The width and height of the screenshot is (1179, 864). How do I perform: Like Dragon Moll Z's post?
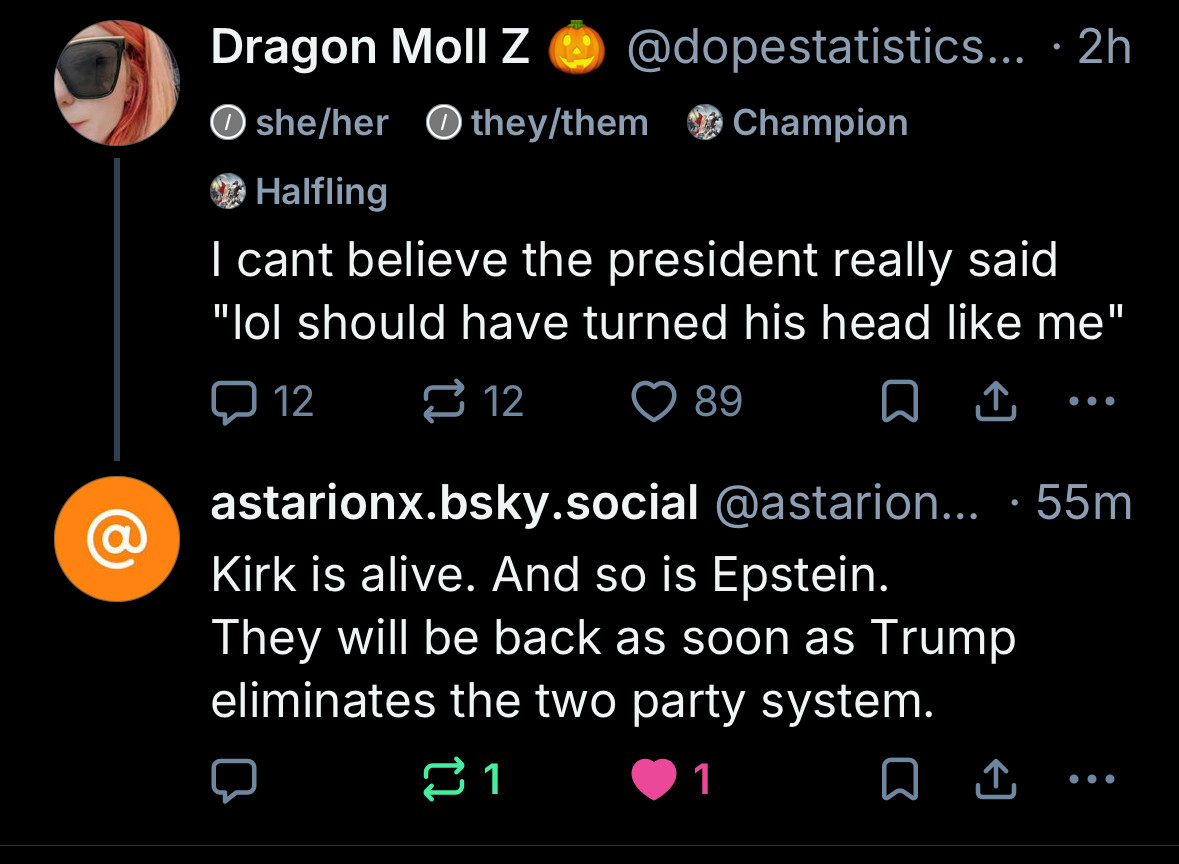[655, 402]
